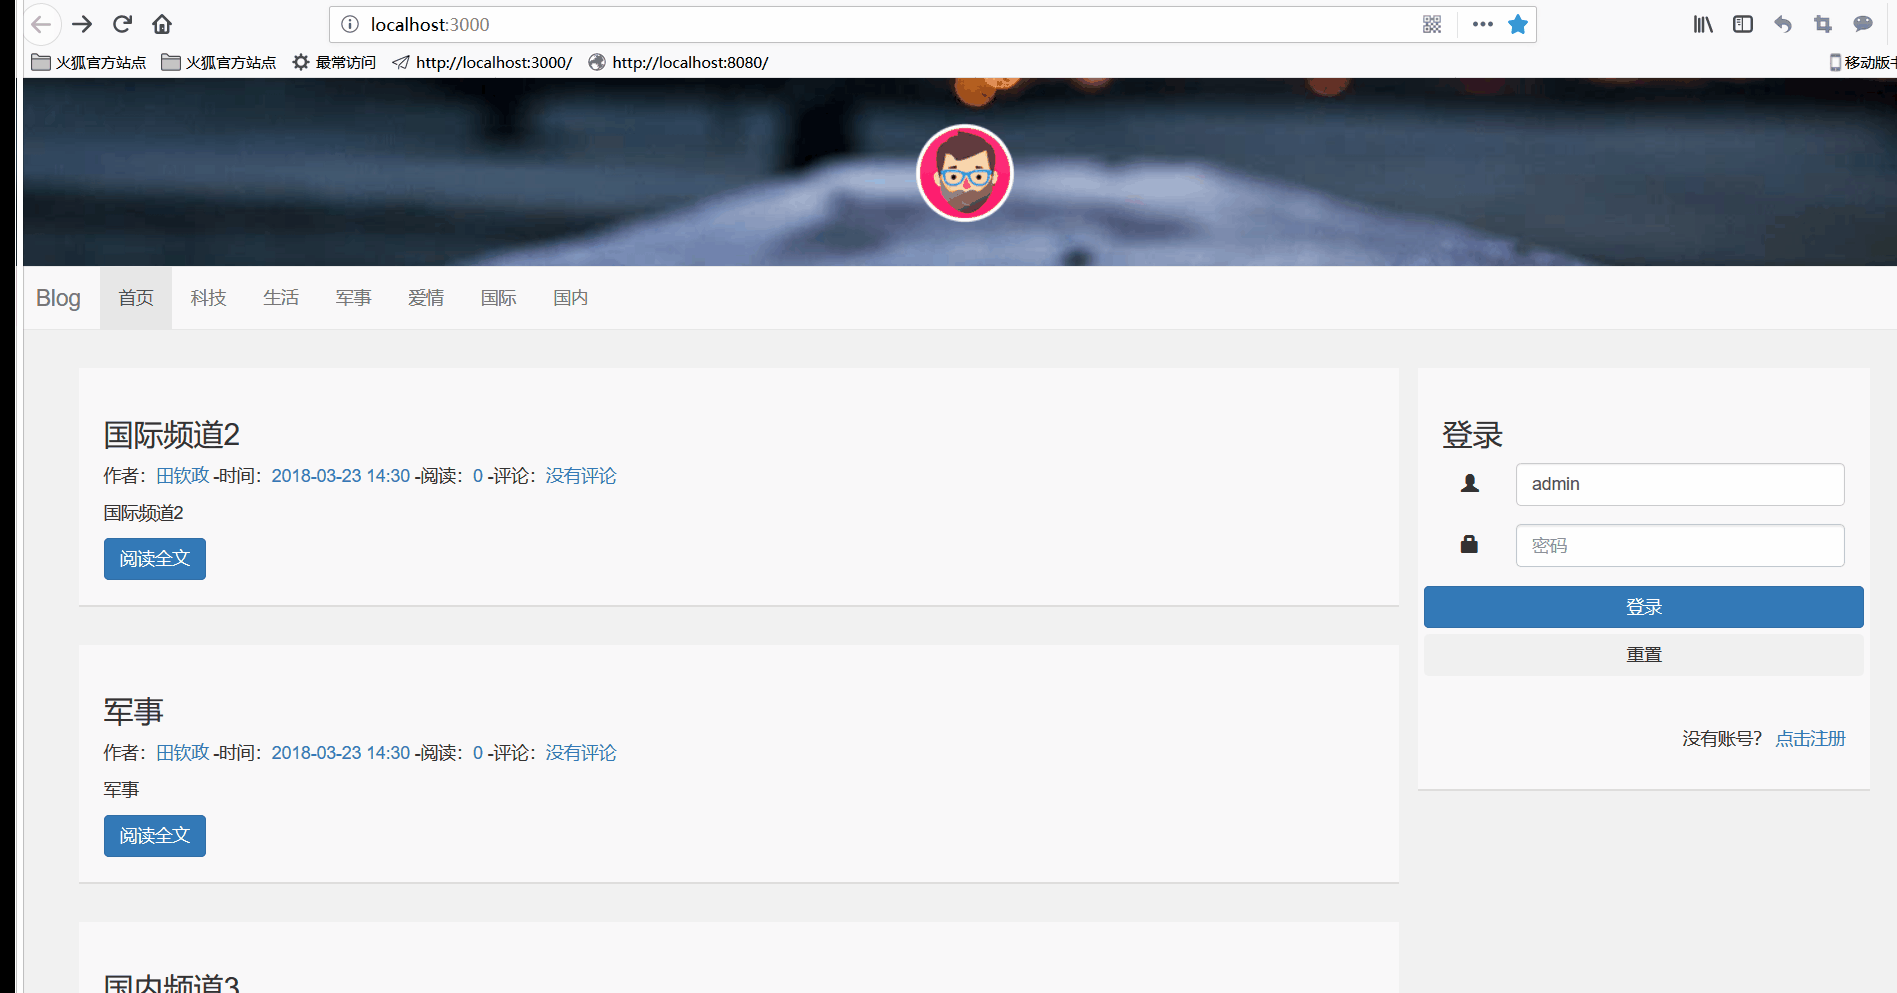Click author 田钦政 on 国际频道2 post
Image resolution: width=1897 pixels, height=993 pixels.
[x=183, y=476]
